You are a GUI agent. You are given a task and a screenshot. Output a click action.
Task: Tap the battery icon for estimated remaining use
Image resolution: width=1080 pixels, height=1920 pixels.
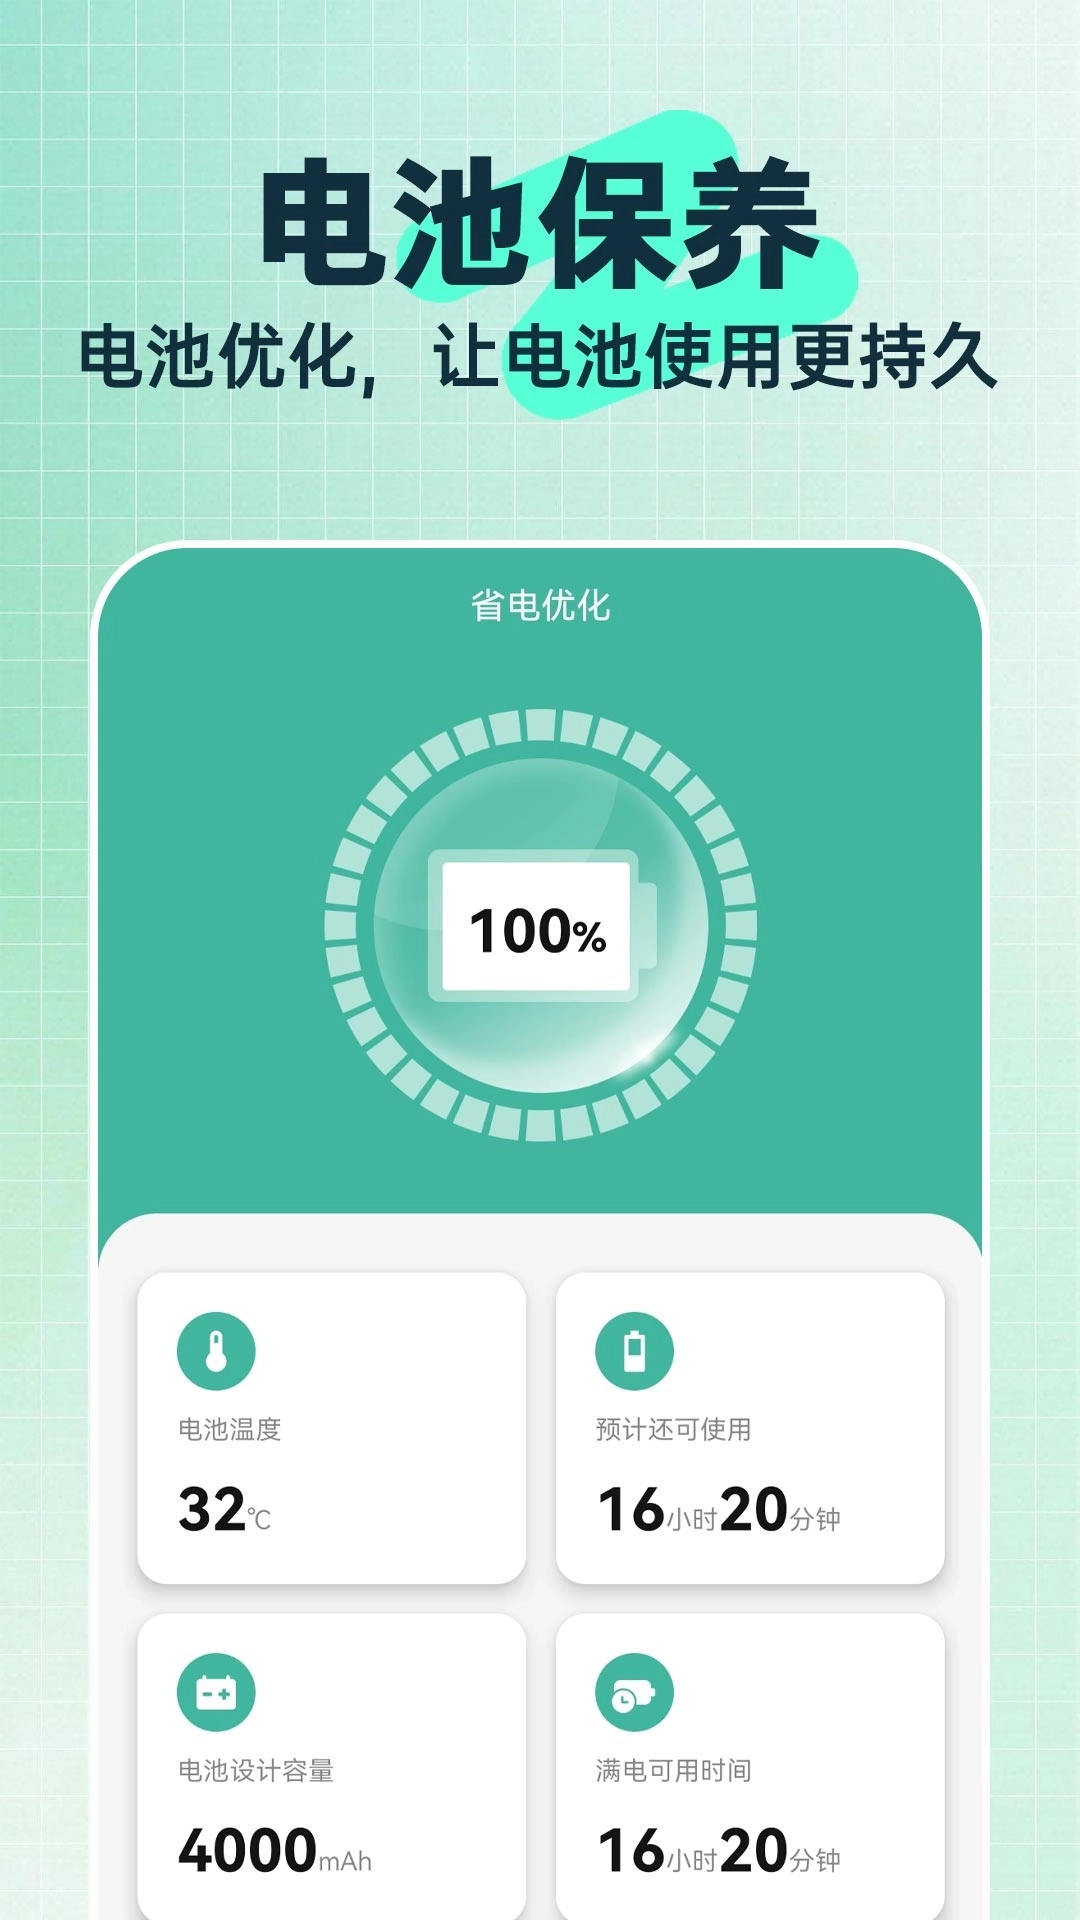634,1351
